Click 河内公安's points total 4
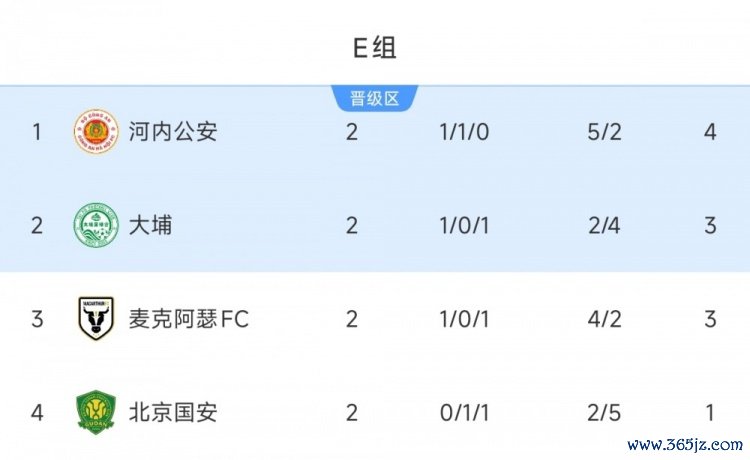The width and height of the screenshot is (750, 460). [x=710, y=131]
